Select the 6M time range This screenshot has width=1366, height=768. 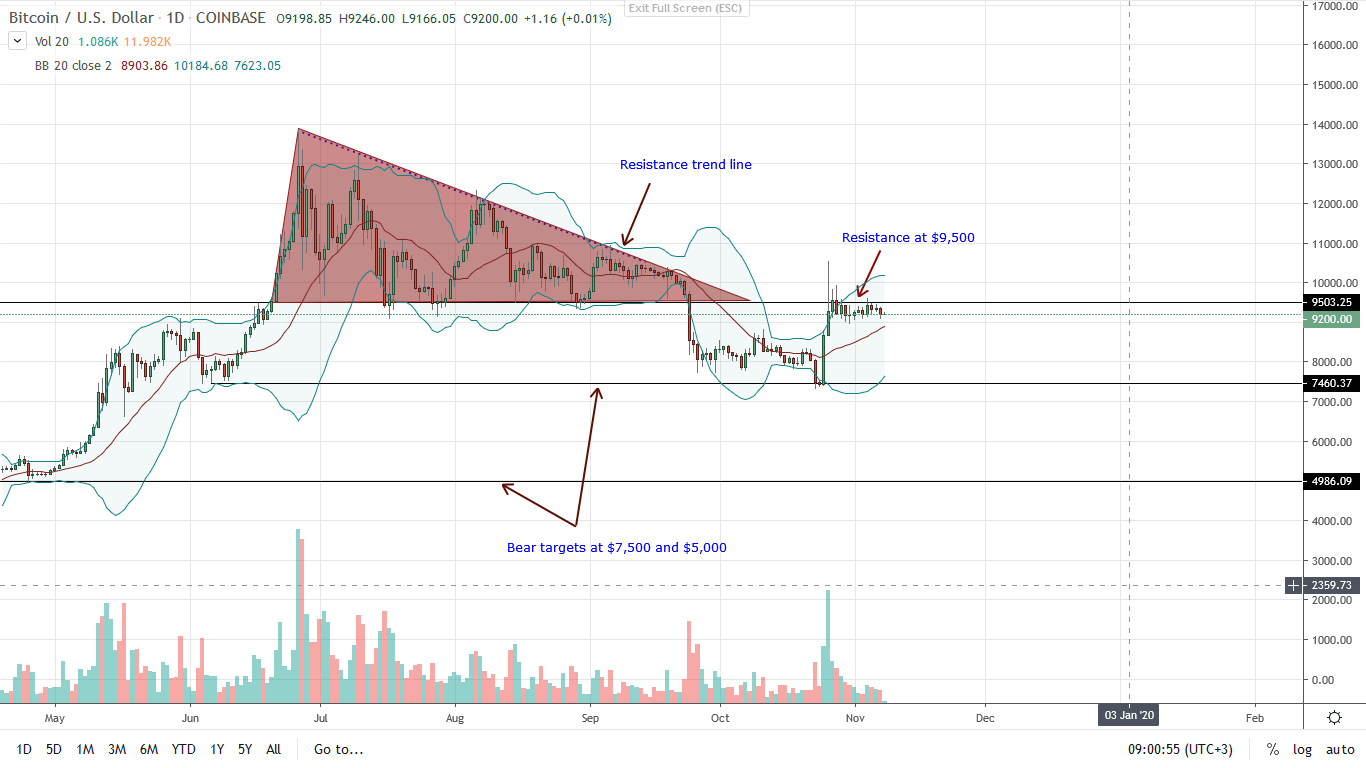[149, 749]
